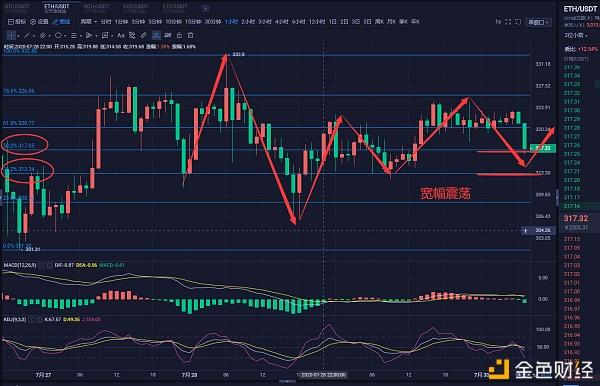Click the large last price 317.32 in order book
The height and width of the screenshot is (386, 600).
576,218
